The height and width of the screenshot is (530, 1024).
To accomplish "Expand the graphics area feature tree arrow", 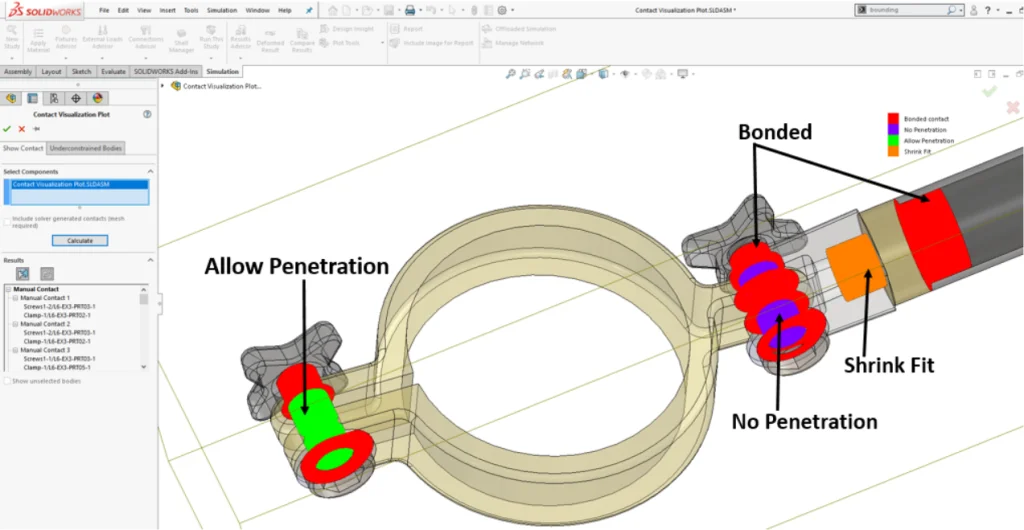I will tap(163, 86).
